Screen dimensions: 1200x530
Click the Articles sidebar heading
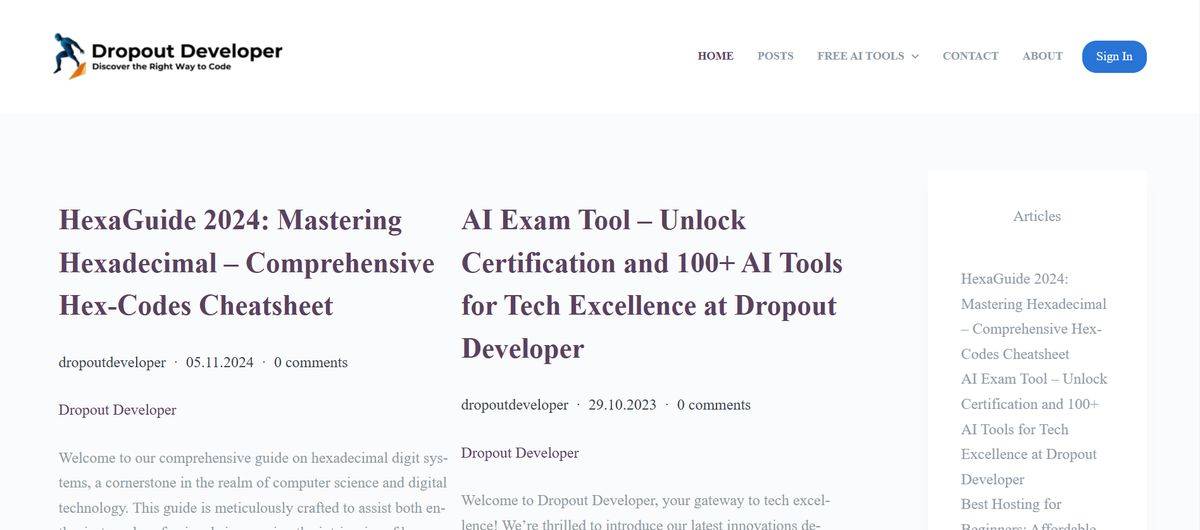(x=1037, y=216)
